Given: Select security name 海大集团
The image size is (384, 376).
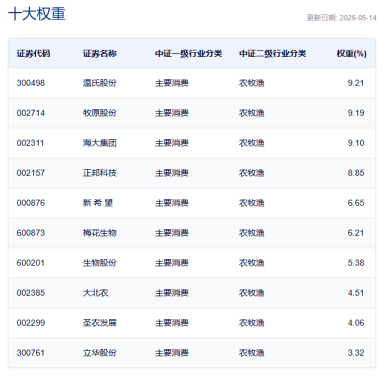Looking at the screenshot, I should (100, 143).
